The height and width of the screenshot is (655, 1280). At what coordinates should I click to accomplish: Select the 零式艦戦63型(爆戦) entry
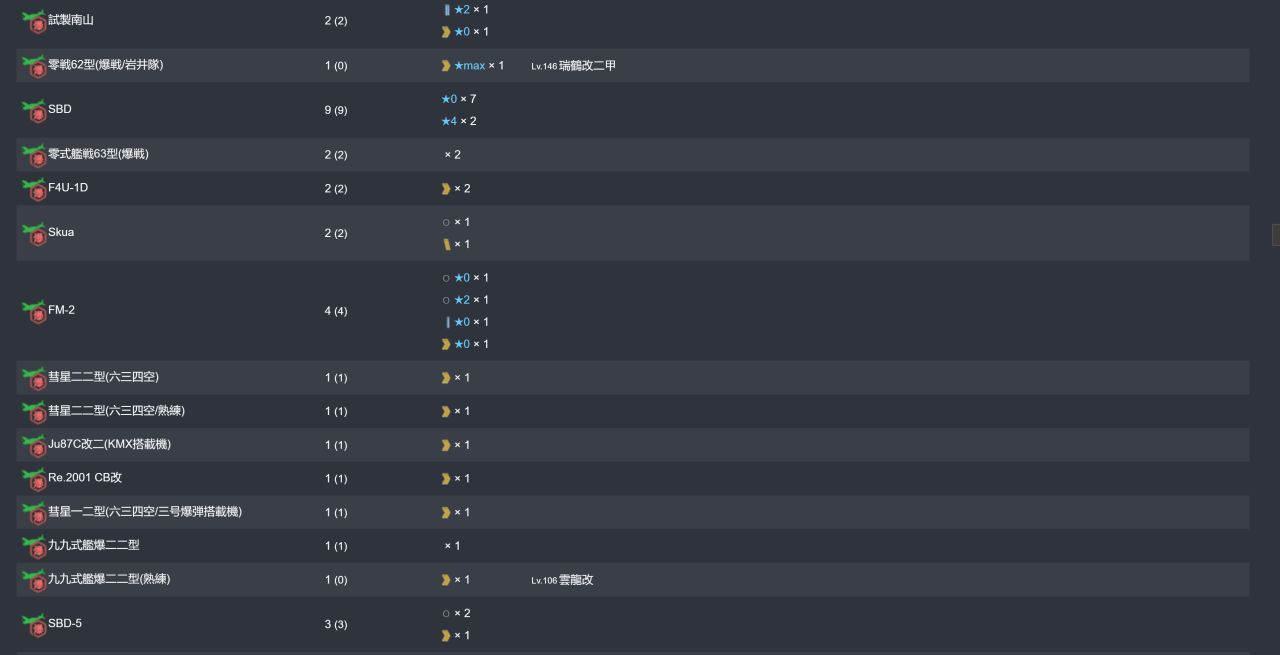632,155
